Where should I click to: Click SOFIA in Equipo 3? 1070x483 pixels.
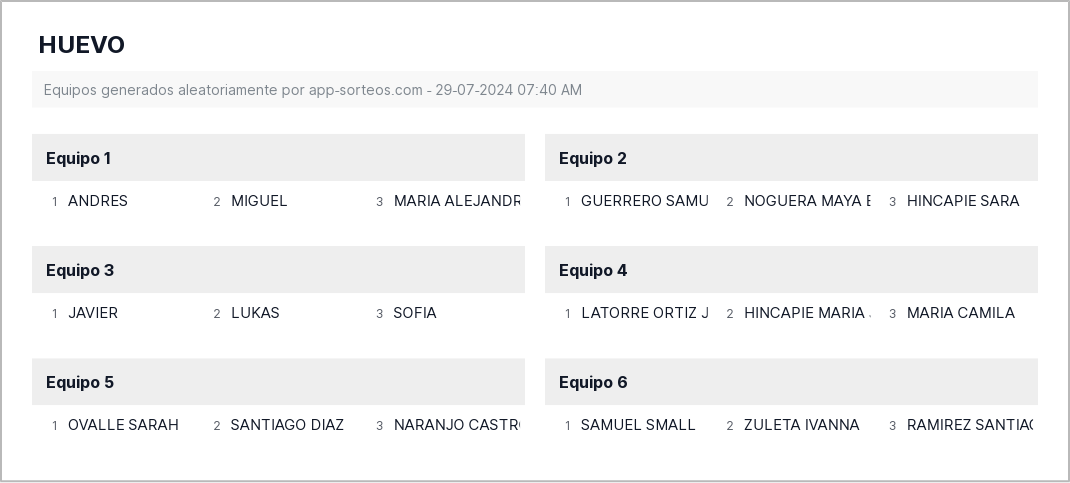tap(415, 313)
